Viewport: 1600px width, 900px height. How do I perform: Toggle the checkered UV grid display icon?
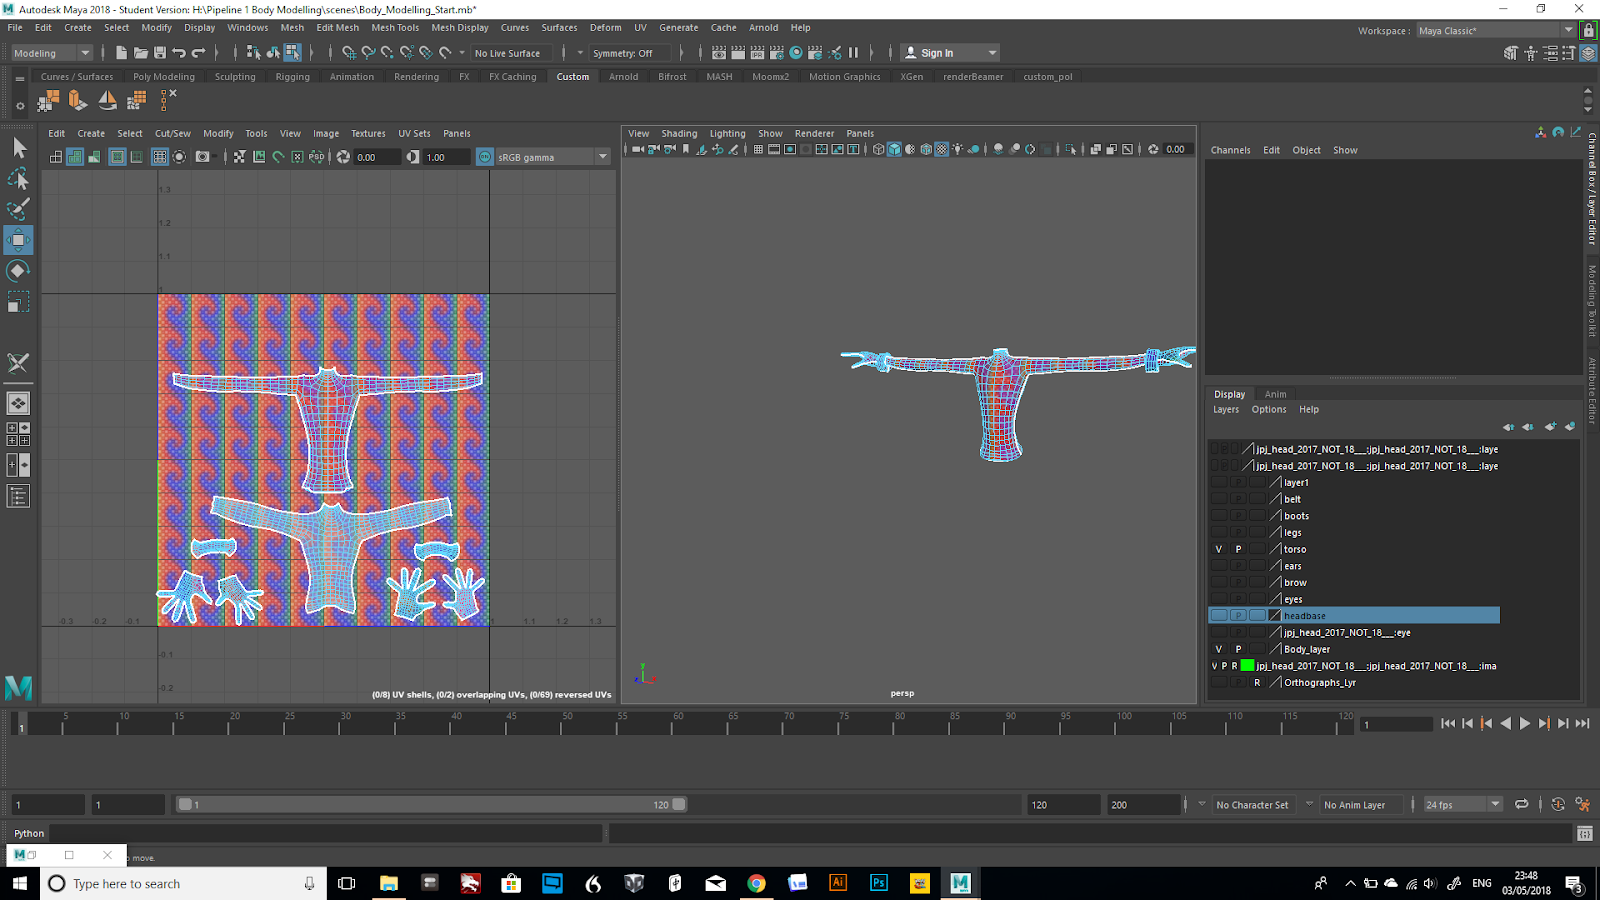coord(159,157)
